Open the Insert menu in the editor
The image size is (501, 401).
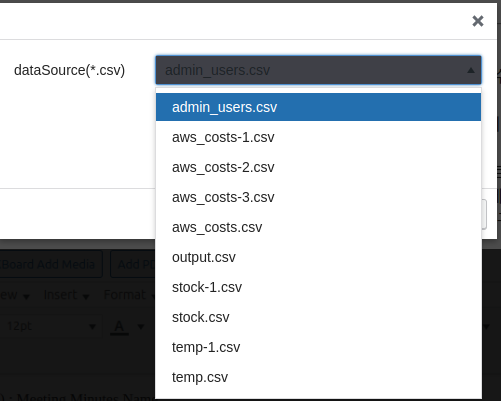[66, 295]
